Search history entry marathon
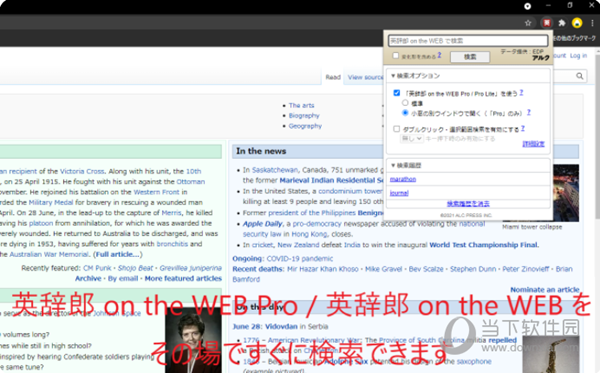Image resolution: width=600 pixels, height=373 pixels. click(x=403, y=179)
